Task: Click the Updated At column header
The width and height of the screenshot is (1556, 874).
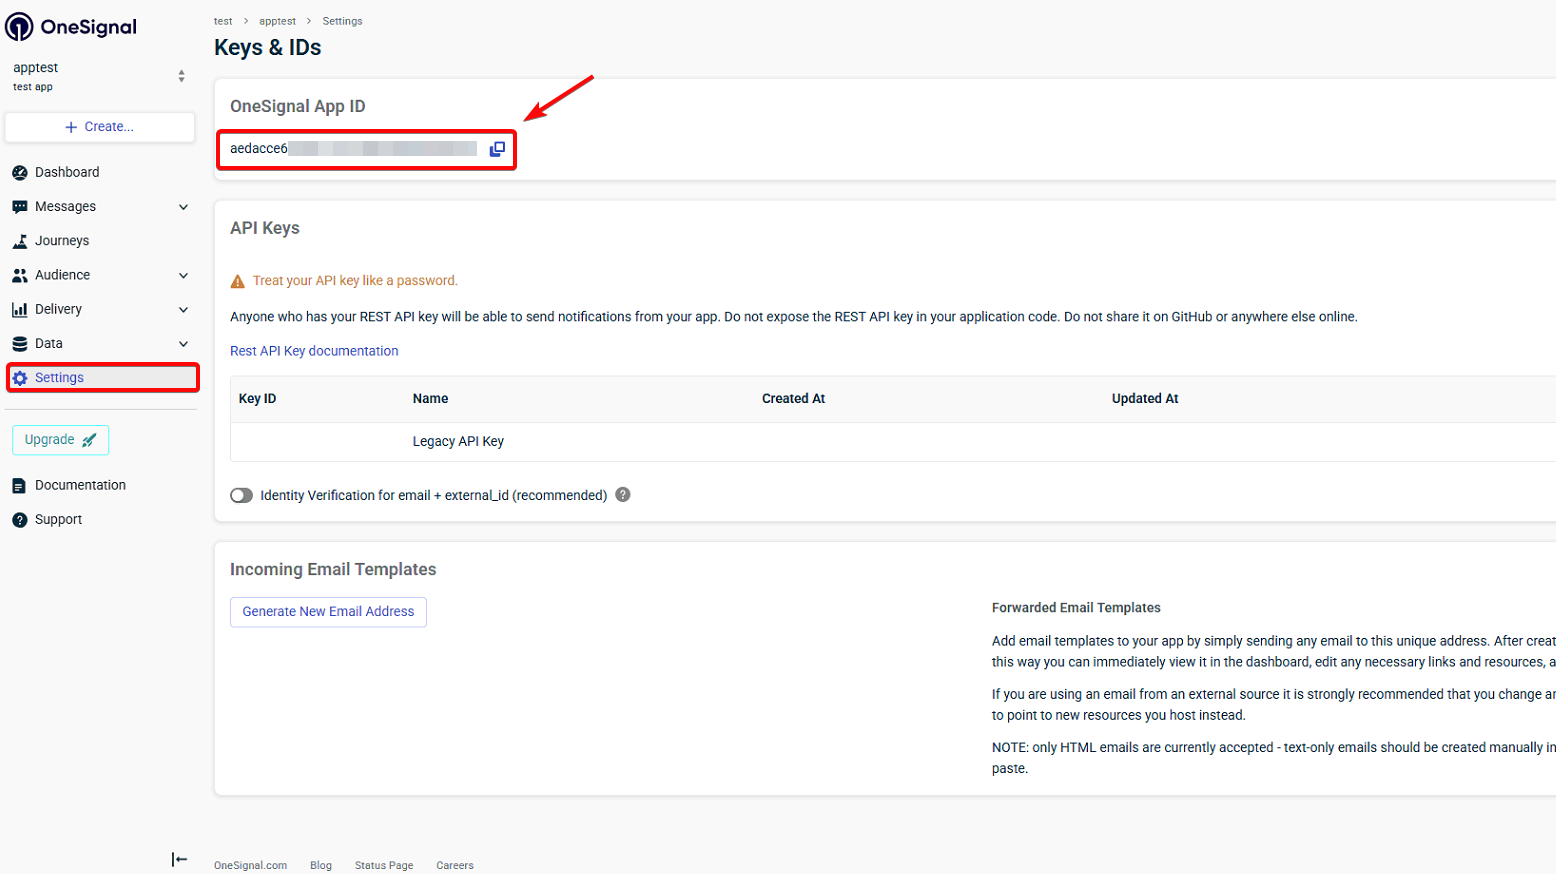Action: (1145, 399)
